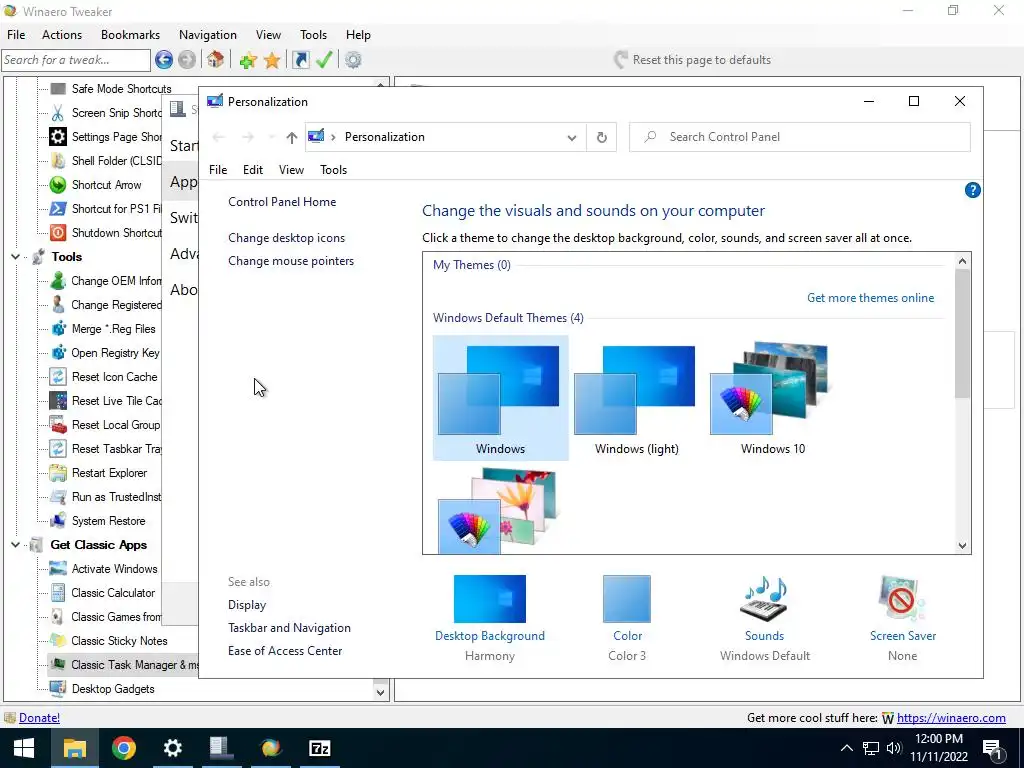Click Get more themes online link
The image size is (1024, 768).
871,298
